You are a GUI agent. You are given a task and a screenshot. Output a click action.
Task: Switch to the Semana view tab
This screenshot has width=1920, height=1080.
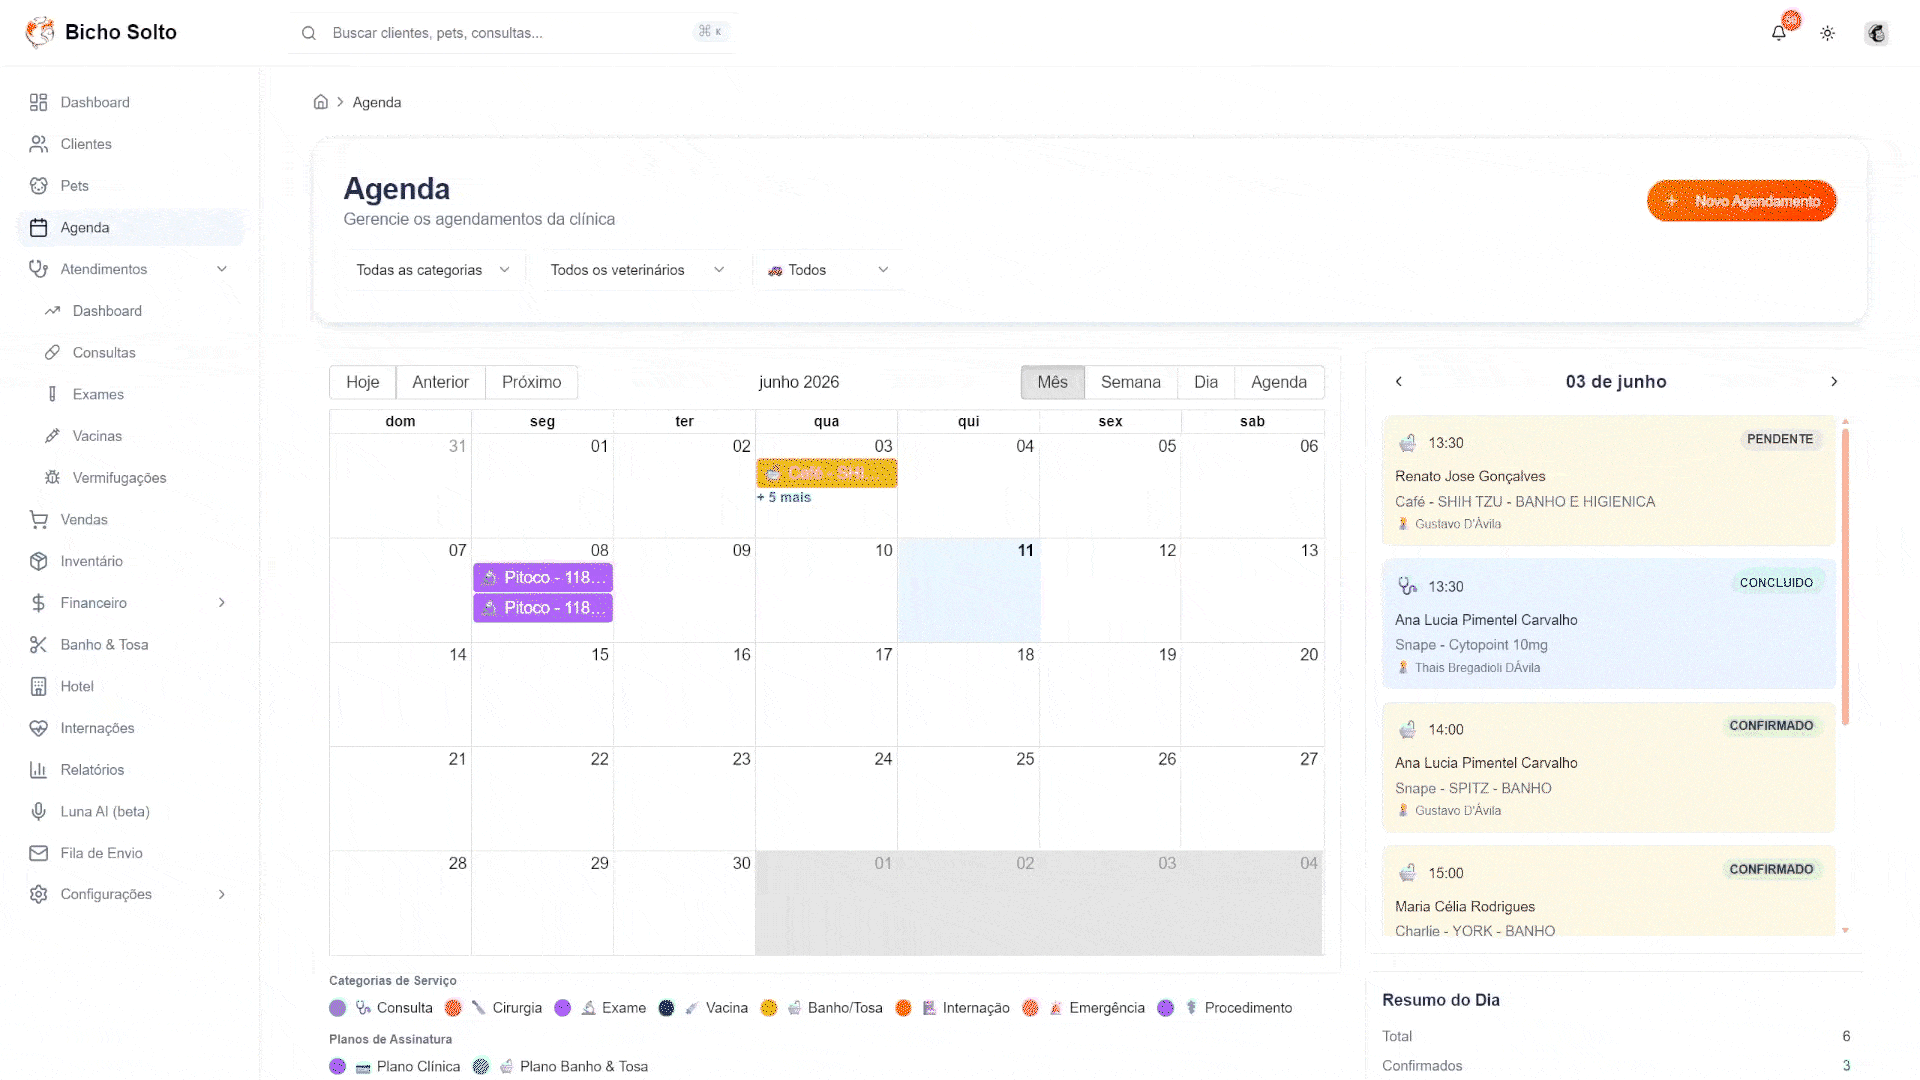1131,382
